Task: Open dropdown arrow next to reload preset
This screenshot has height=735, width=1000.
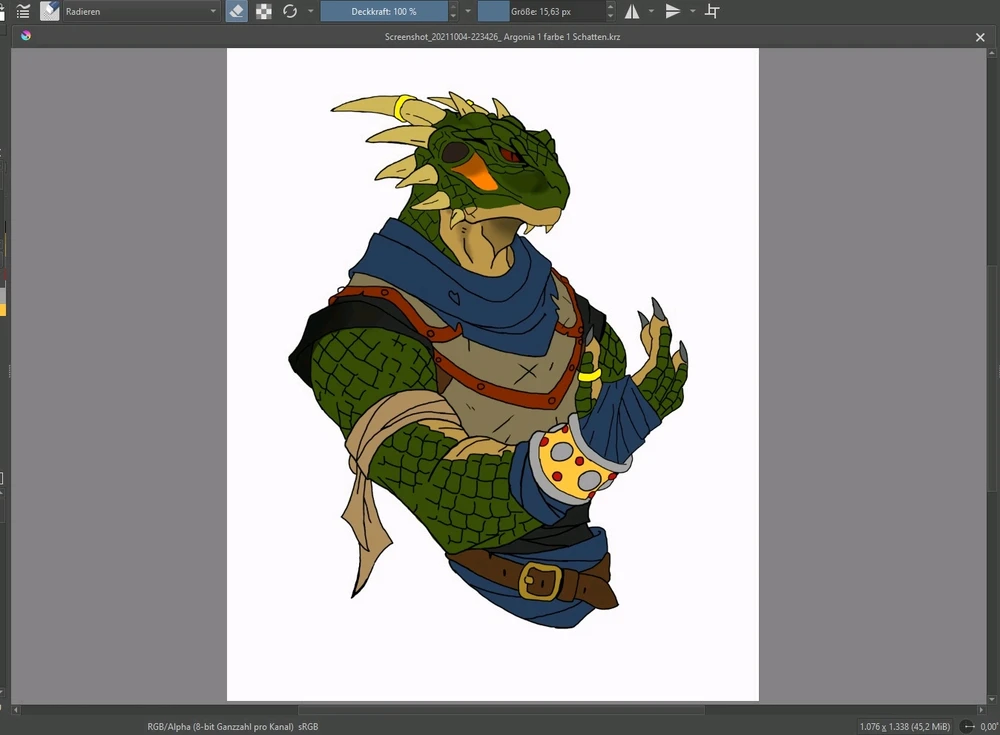Action: [310, 11]
